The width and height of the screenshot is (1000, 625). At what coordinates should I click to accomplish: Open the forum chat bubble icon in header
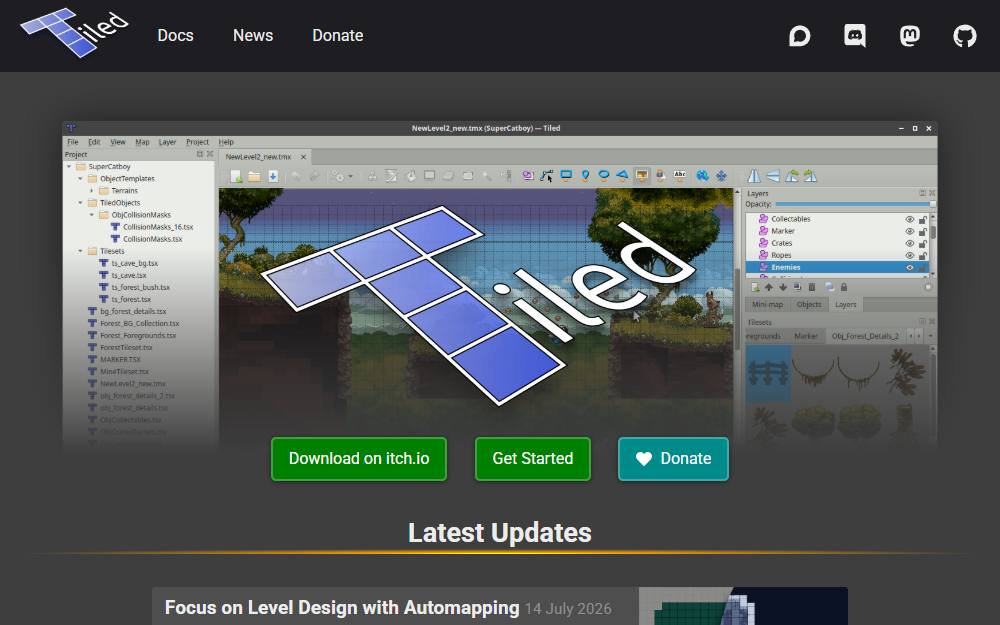(799, 36)
